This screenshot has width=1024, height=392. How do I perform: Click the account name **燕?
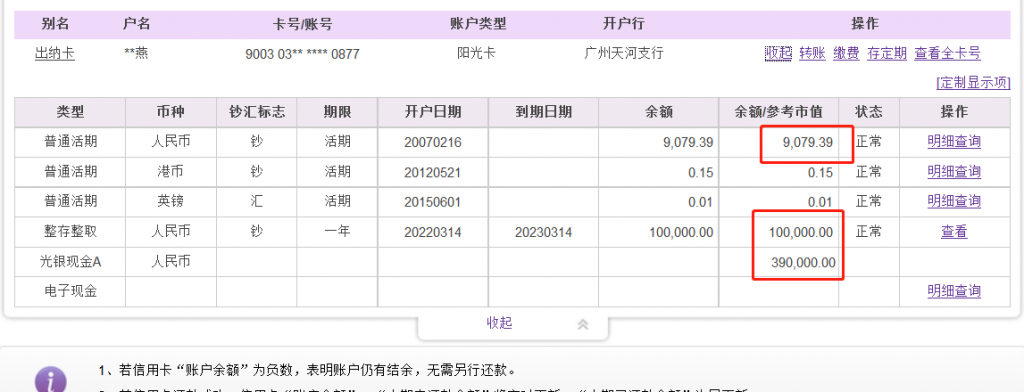[x=136, y=54]
